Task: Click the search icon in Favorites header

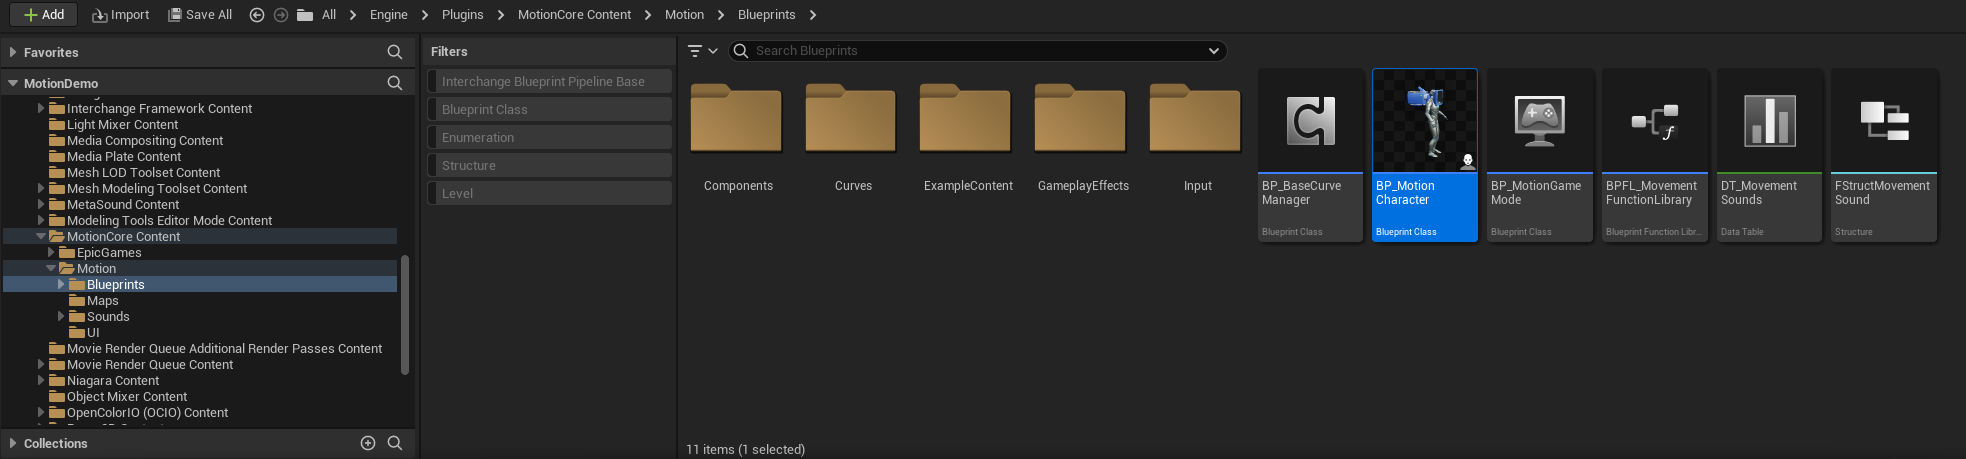Action: (x=394, y=52)
